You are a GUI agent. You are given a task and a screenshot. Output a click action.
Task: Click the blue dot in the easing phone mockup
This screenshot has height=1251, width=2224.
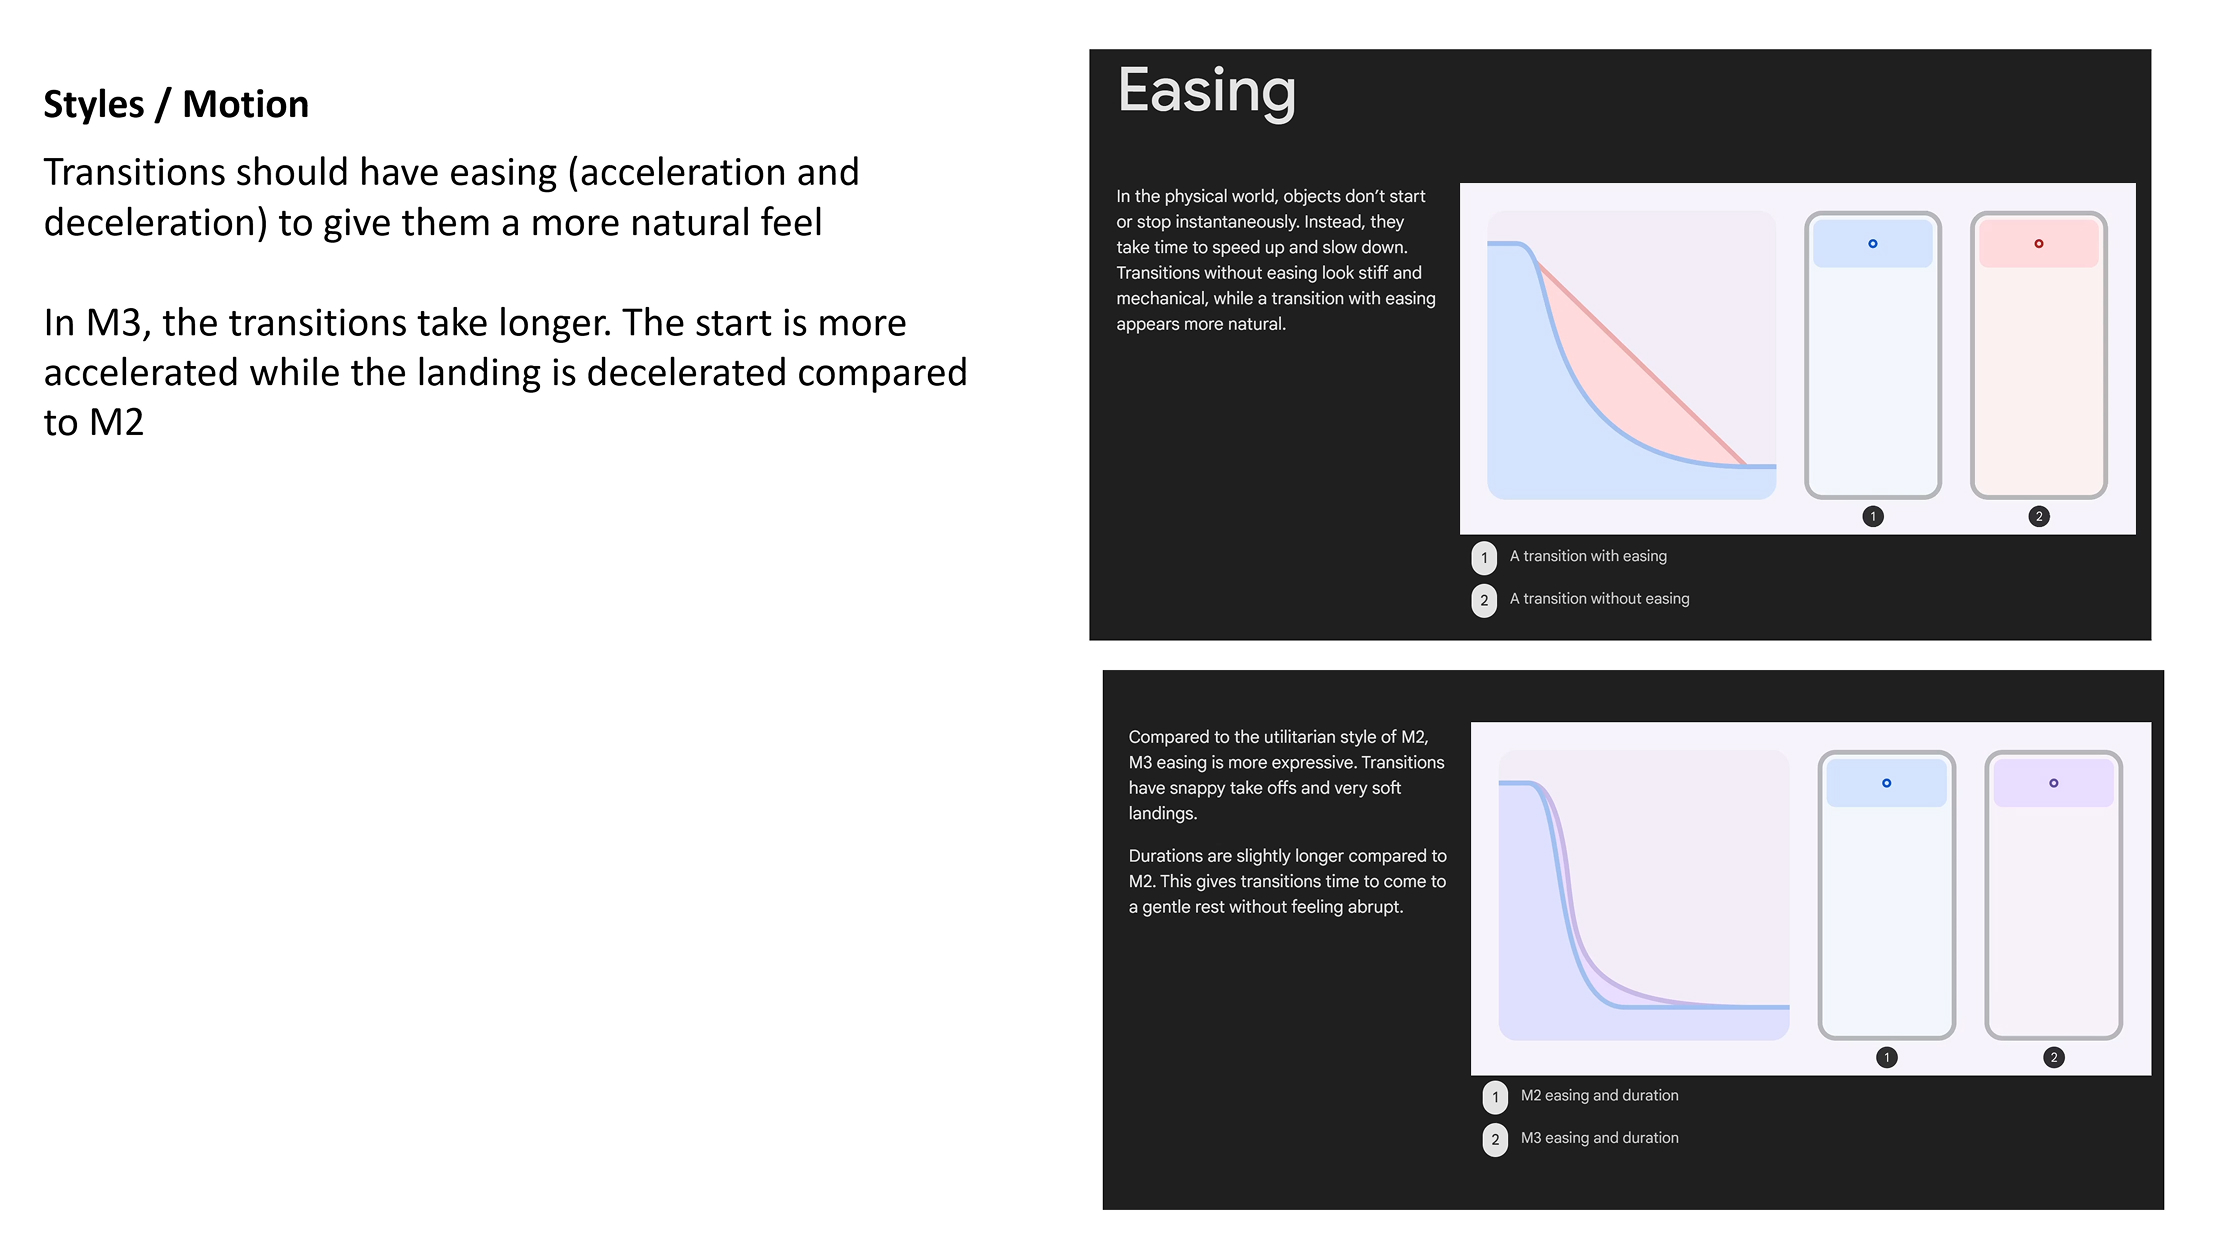point(1872,244)
